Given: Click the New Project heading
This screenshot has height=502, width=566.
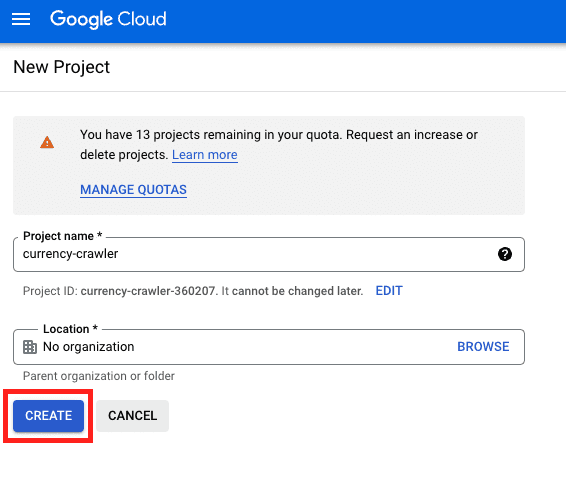Looking at the screenshot, I should point(61,67).
